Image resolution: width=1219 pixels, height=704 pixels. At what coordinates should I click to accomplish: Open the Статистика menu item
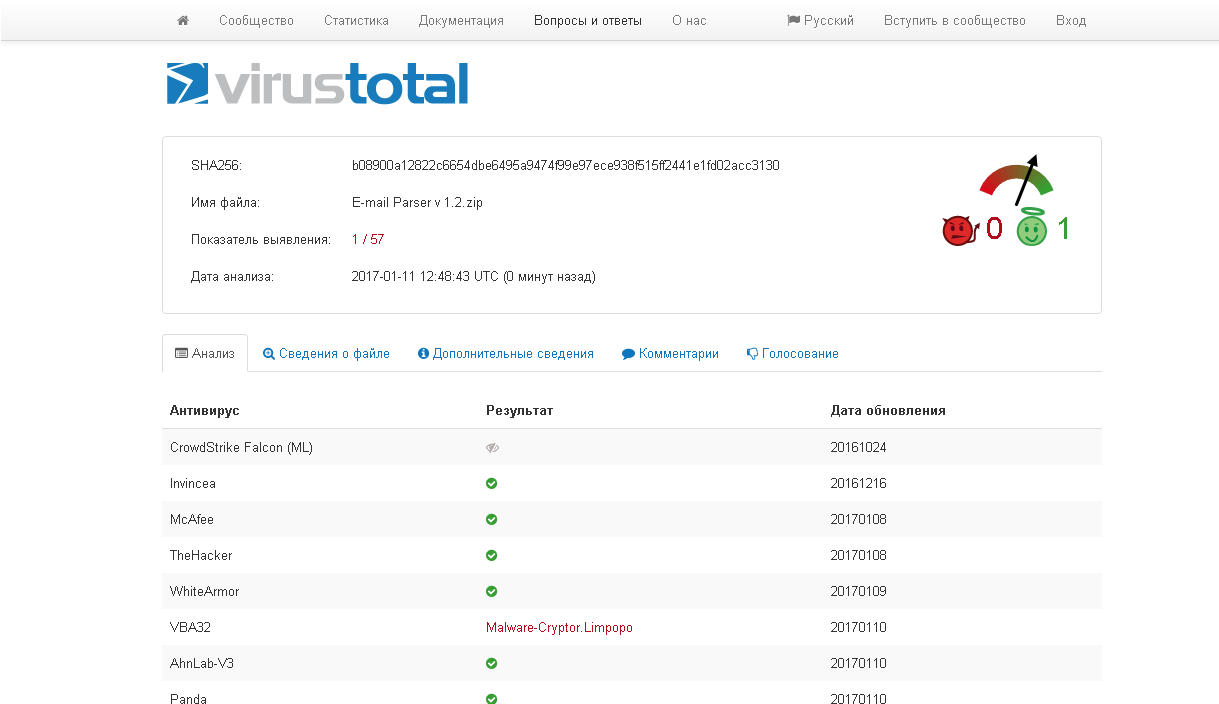(357, 20)
